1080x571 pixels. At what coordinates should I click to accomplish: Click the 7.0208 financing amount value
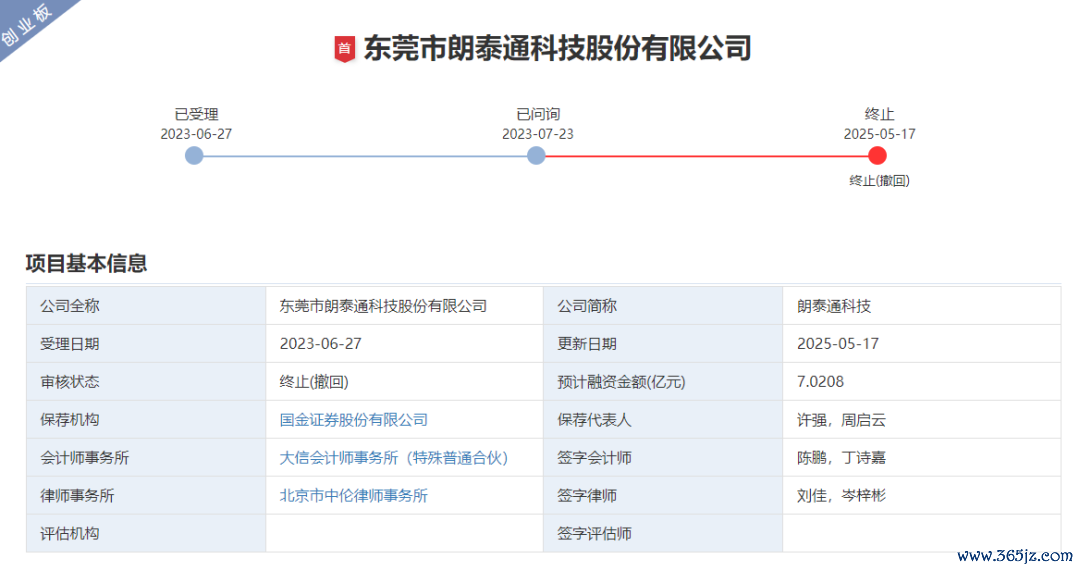[820, 382]
